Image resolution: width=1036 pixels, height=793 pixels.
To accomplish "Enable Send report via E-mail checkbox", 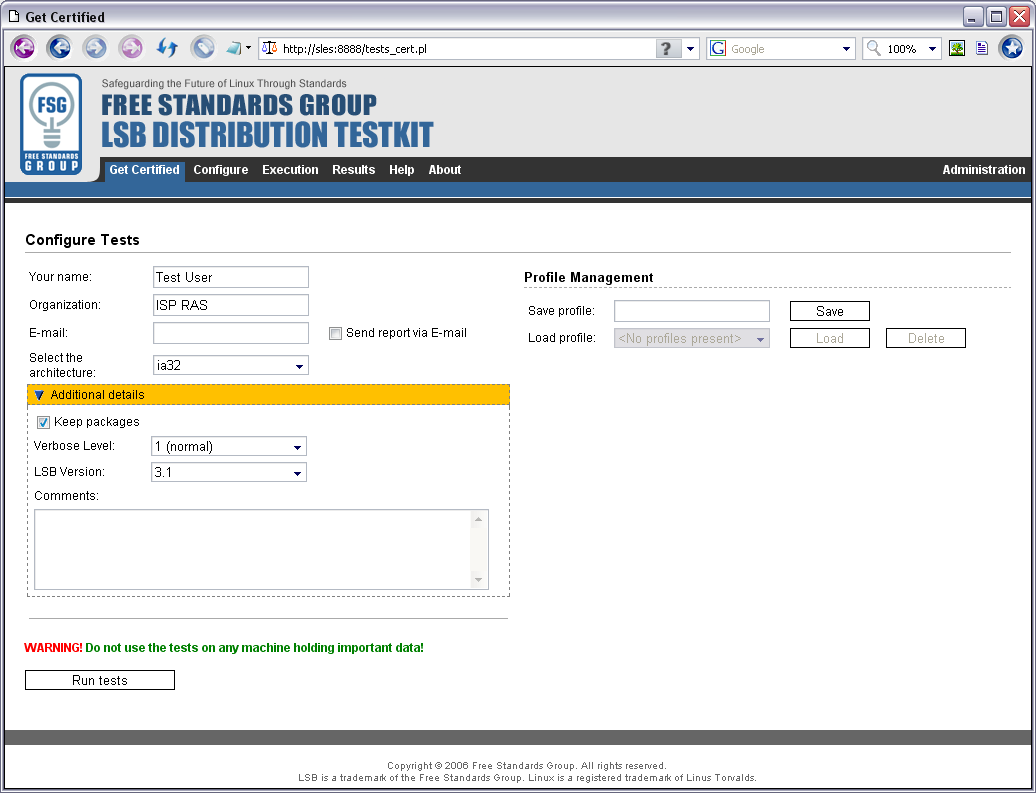I will pos(336,334).
